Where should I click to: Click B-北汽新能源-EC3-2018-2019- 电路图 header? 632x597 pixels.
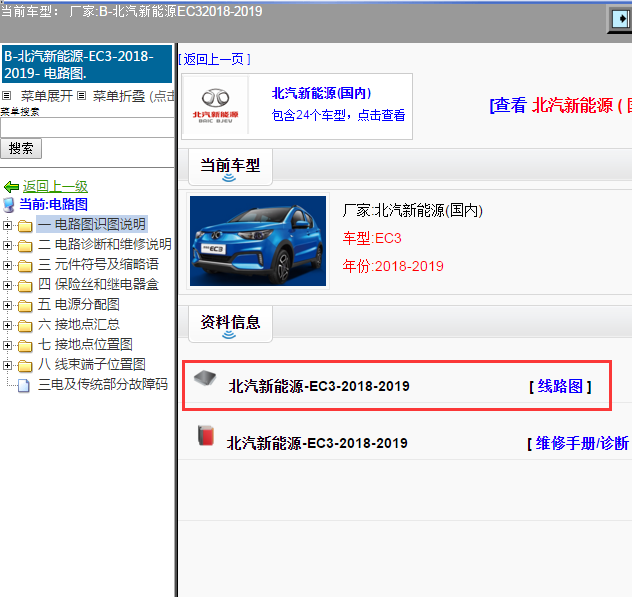[x=87, y=64]
